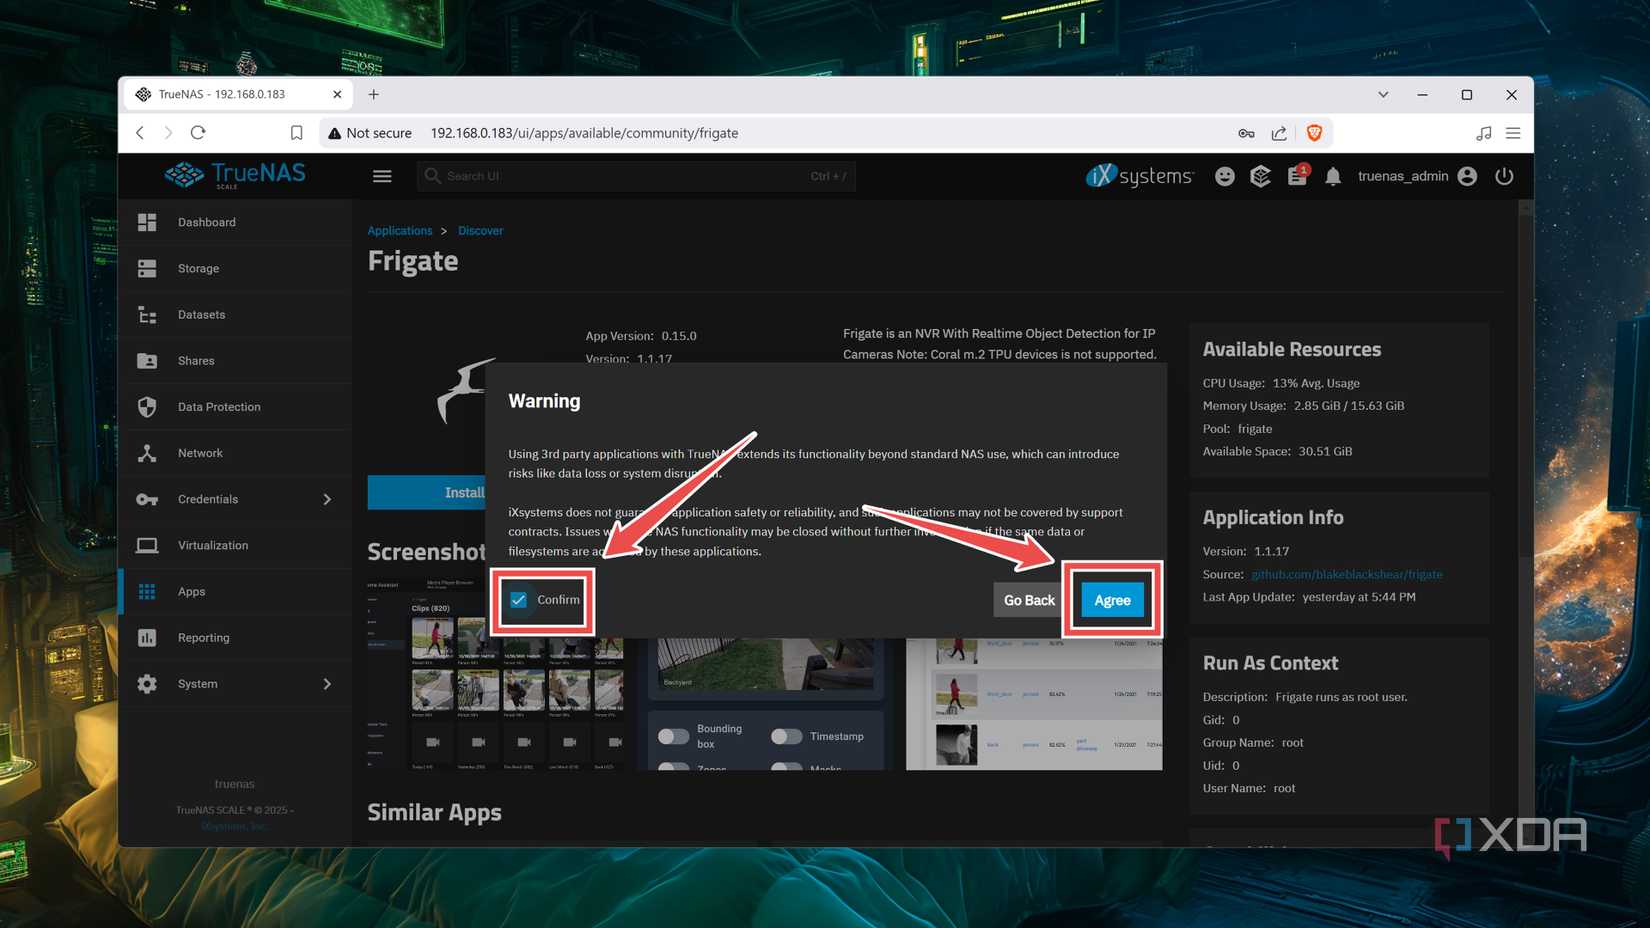
Task: Click the Virtualization monitor icon
Action: pyautogui.click(x=147, y=545)
